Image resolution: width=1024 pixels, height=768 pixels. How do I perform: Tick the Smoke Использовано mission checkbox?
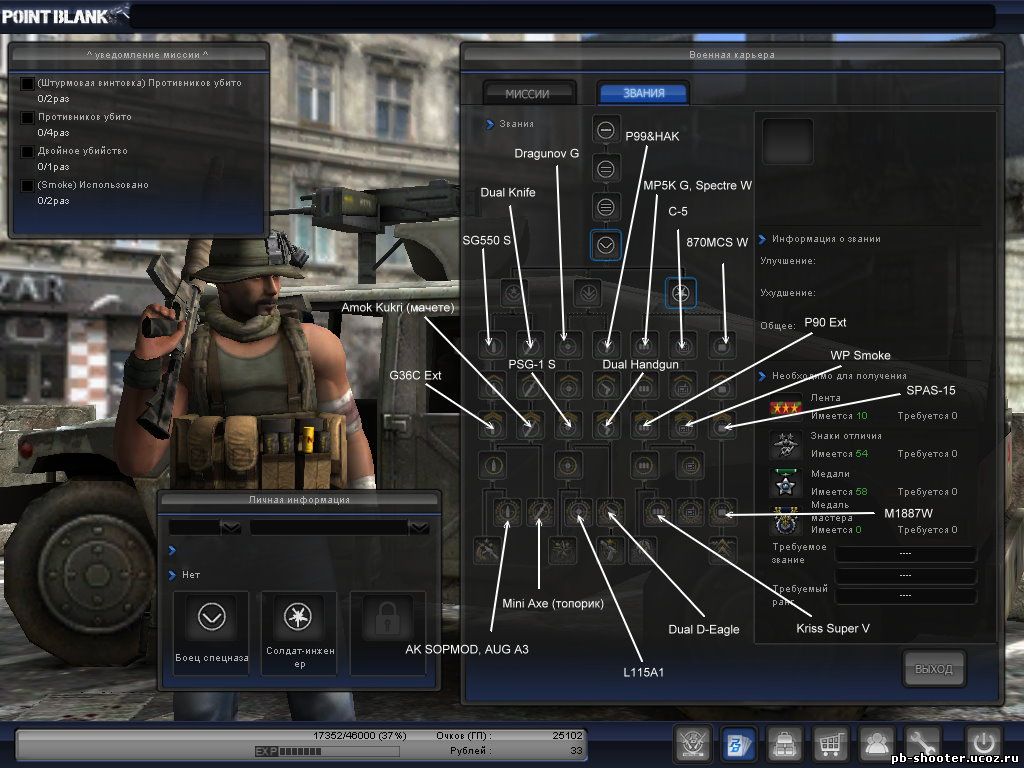pyautogui.click(x=27, y=186)
